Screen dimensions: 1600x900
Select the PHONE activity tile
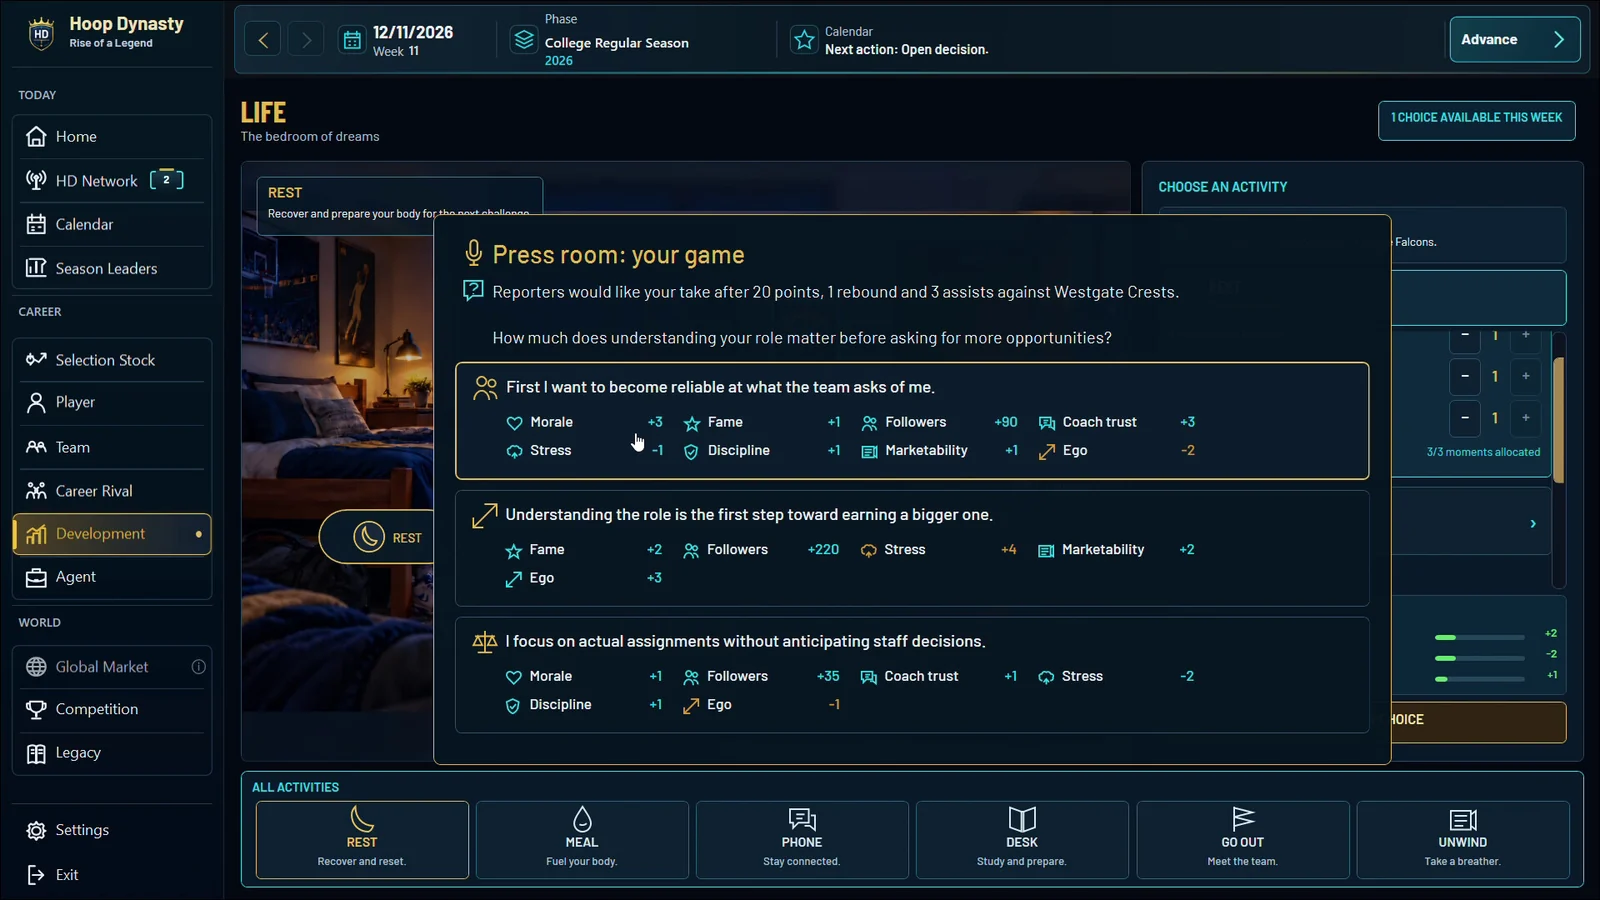click(x=802, y=840)
